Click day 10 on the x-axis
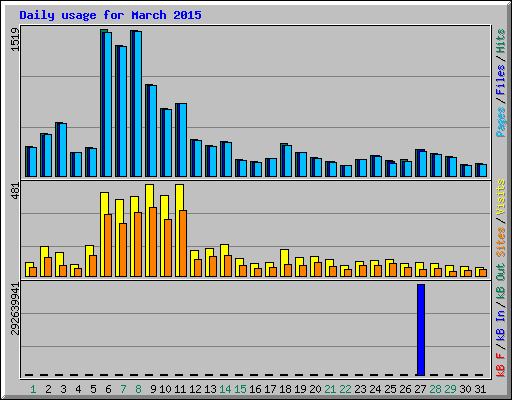This screenshot has width=512, height=400. point(165,389)
